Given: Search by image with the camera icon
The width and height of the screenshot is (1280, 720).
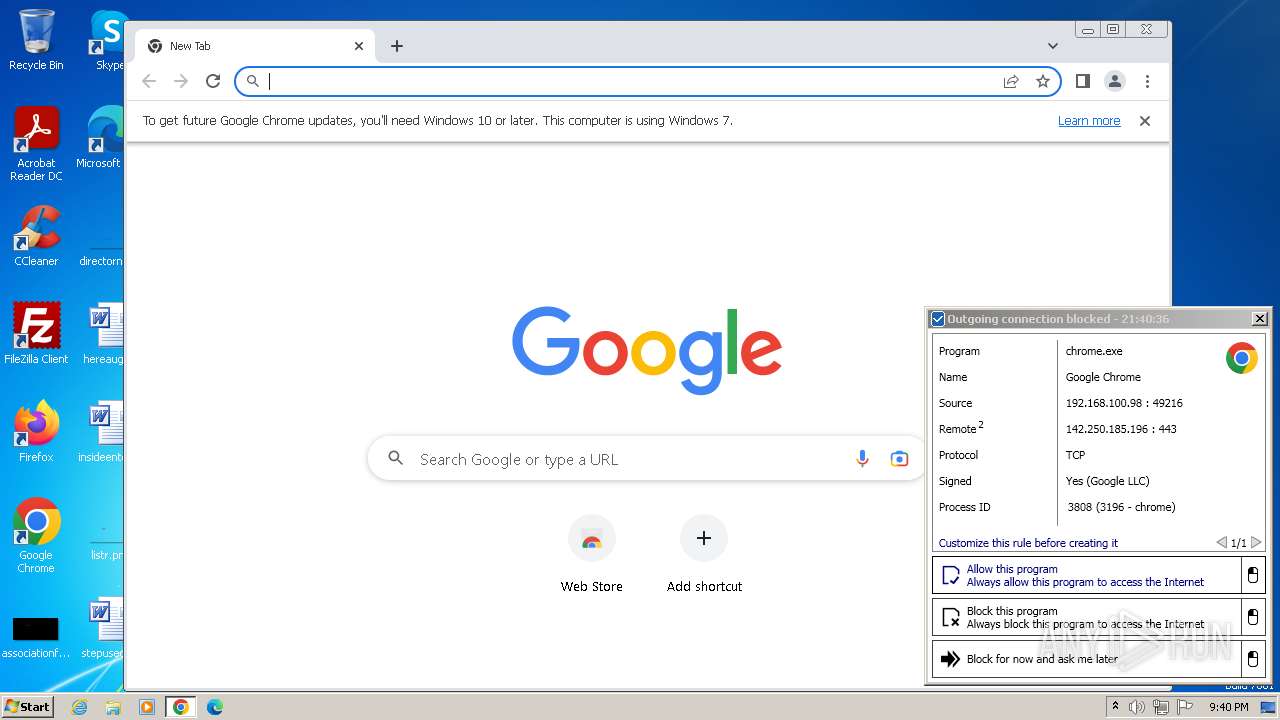Looking at the screenshot, I should point(899,459).
